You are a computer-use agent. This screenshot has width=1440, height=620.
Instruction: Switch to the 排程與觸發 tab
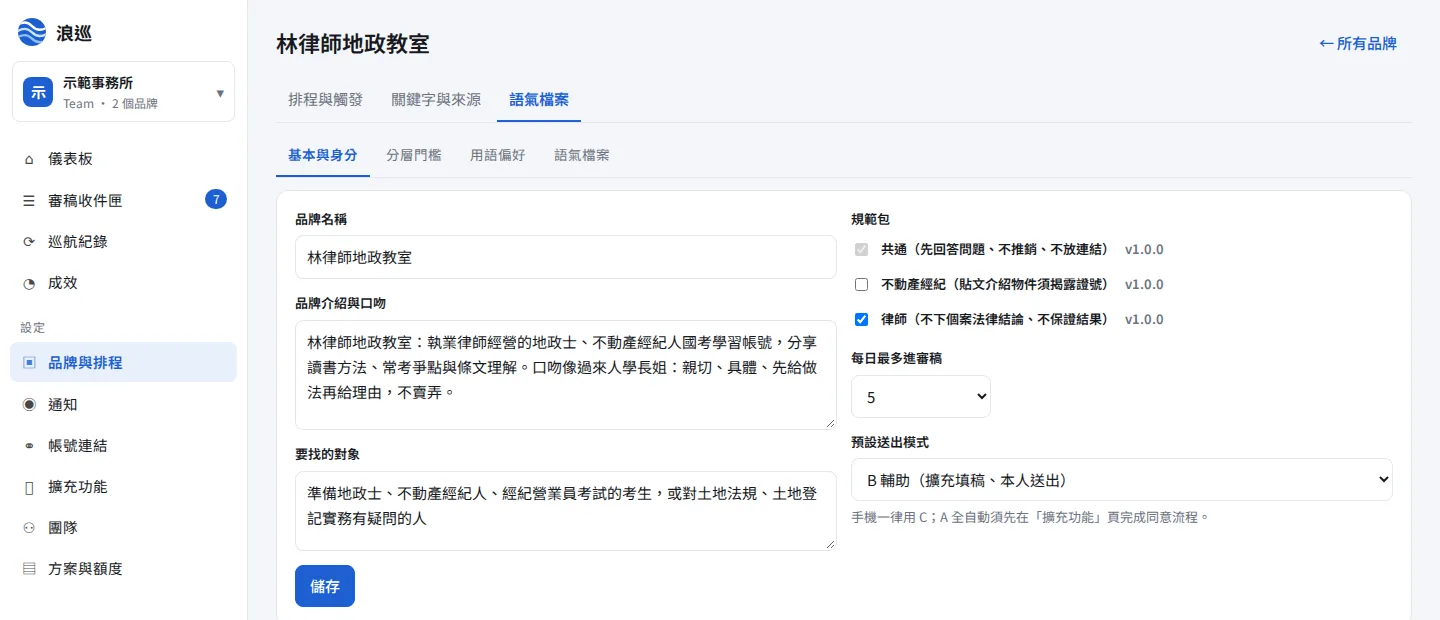click(x=325, y=99)
